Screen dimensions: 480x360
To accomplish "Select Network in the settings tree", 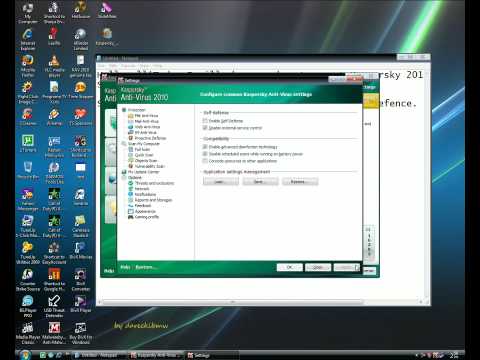I will point(142,189).
